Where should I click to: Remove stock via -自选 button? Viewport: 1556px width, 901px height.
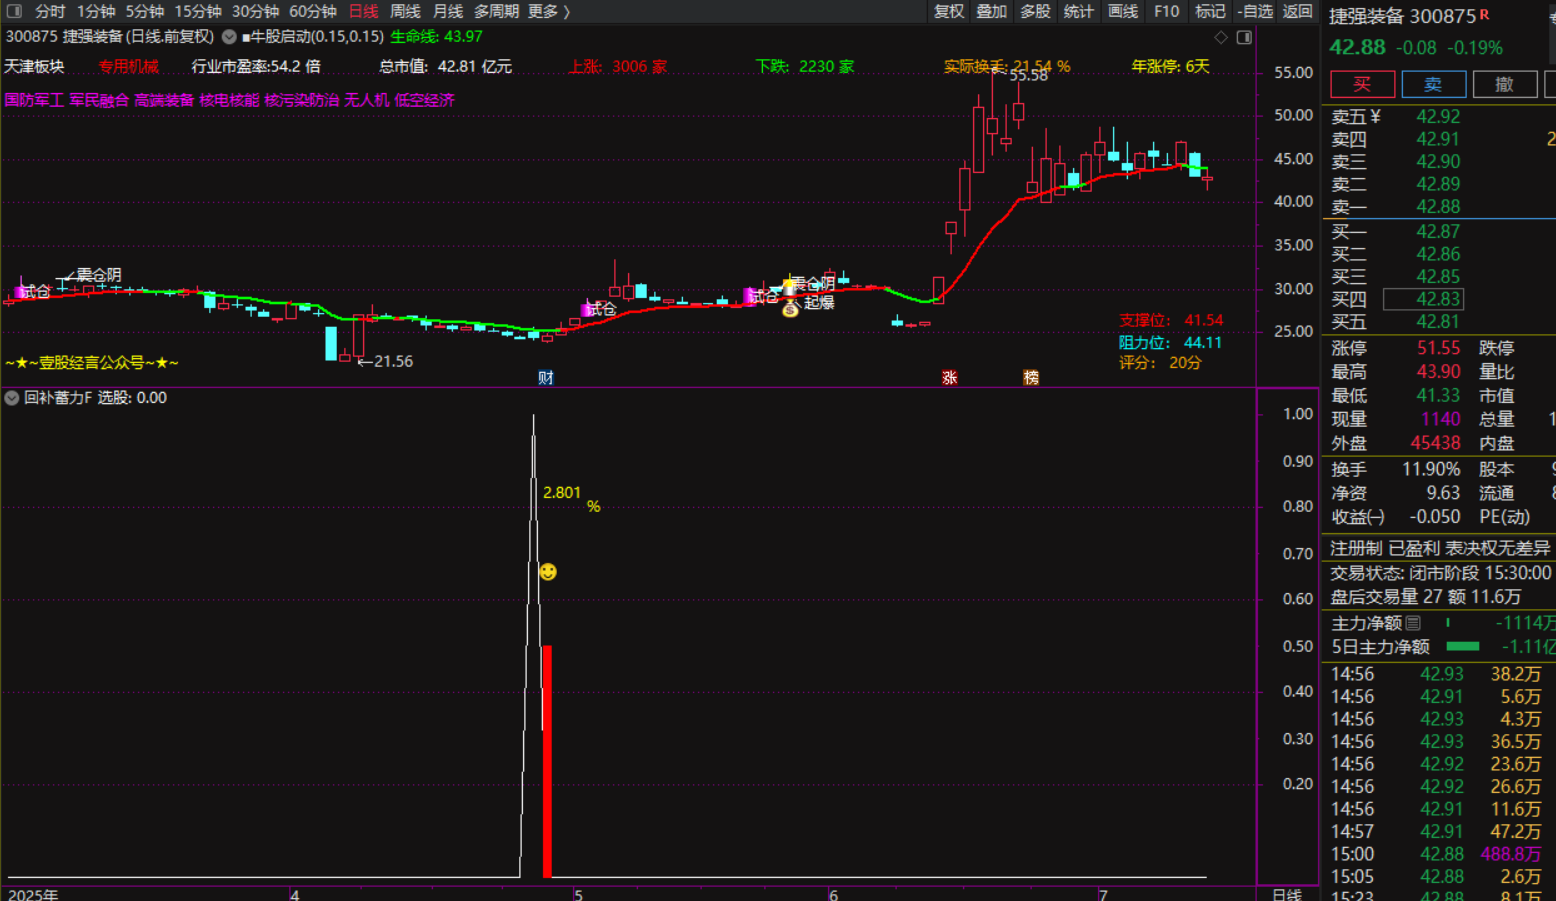pos(1254,11)
